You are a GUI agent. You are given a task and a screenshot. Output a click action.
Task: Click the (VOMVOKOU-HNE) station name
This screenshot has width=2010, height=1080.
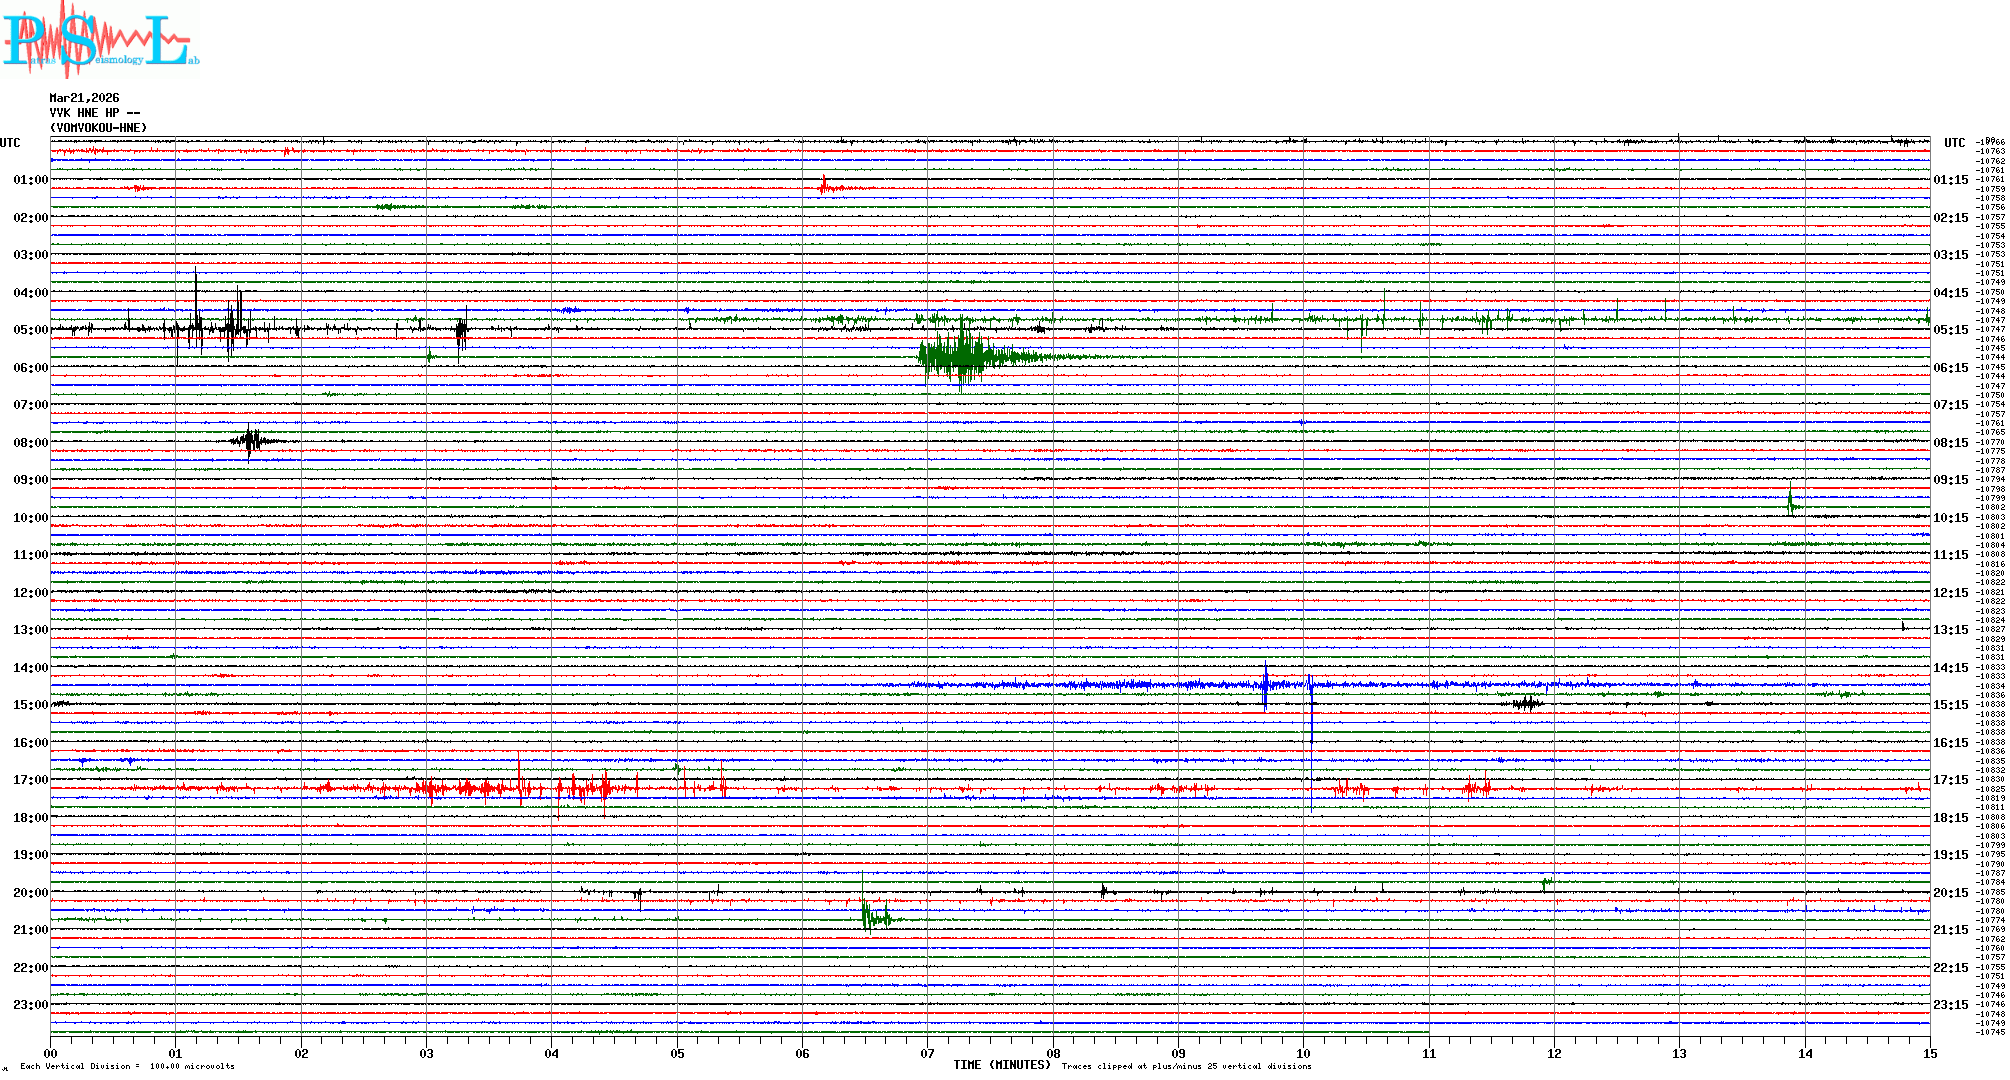point(98,128)
